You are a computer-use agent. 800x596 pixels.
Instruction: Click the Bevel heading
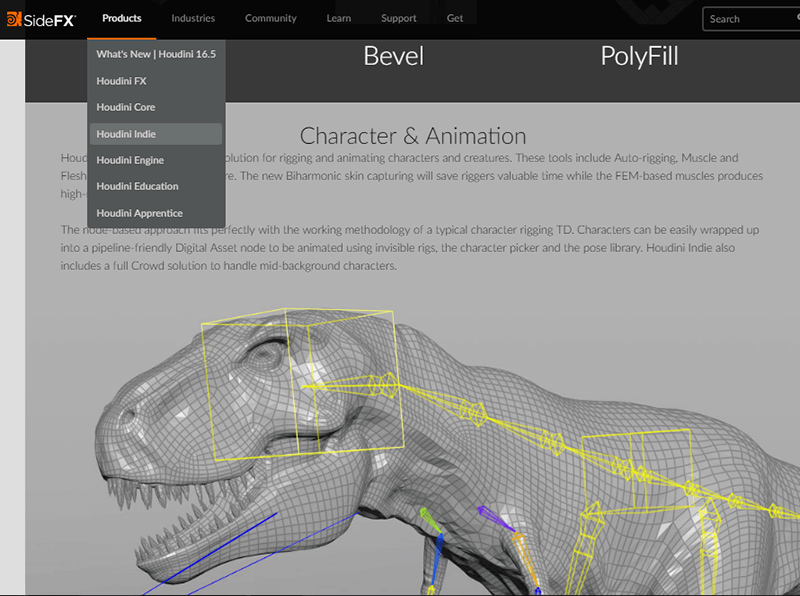coord(393,56)
